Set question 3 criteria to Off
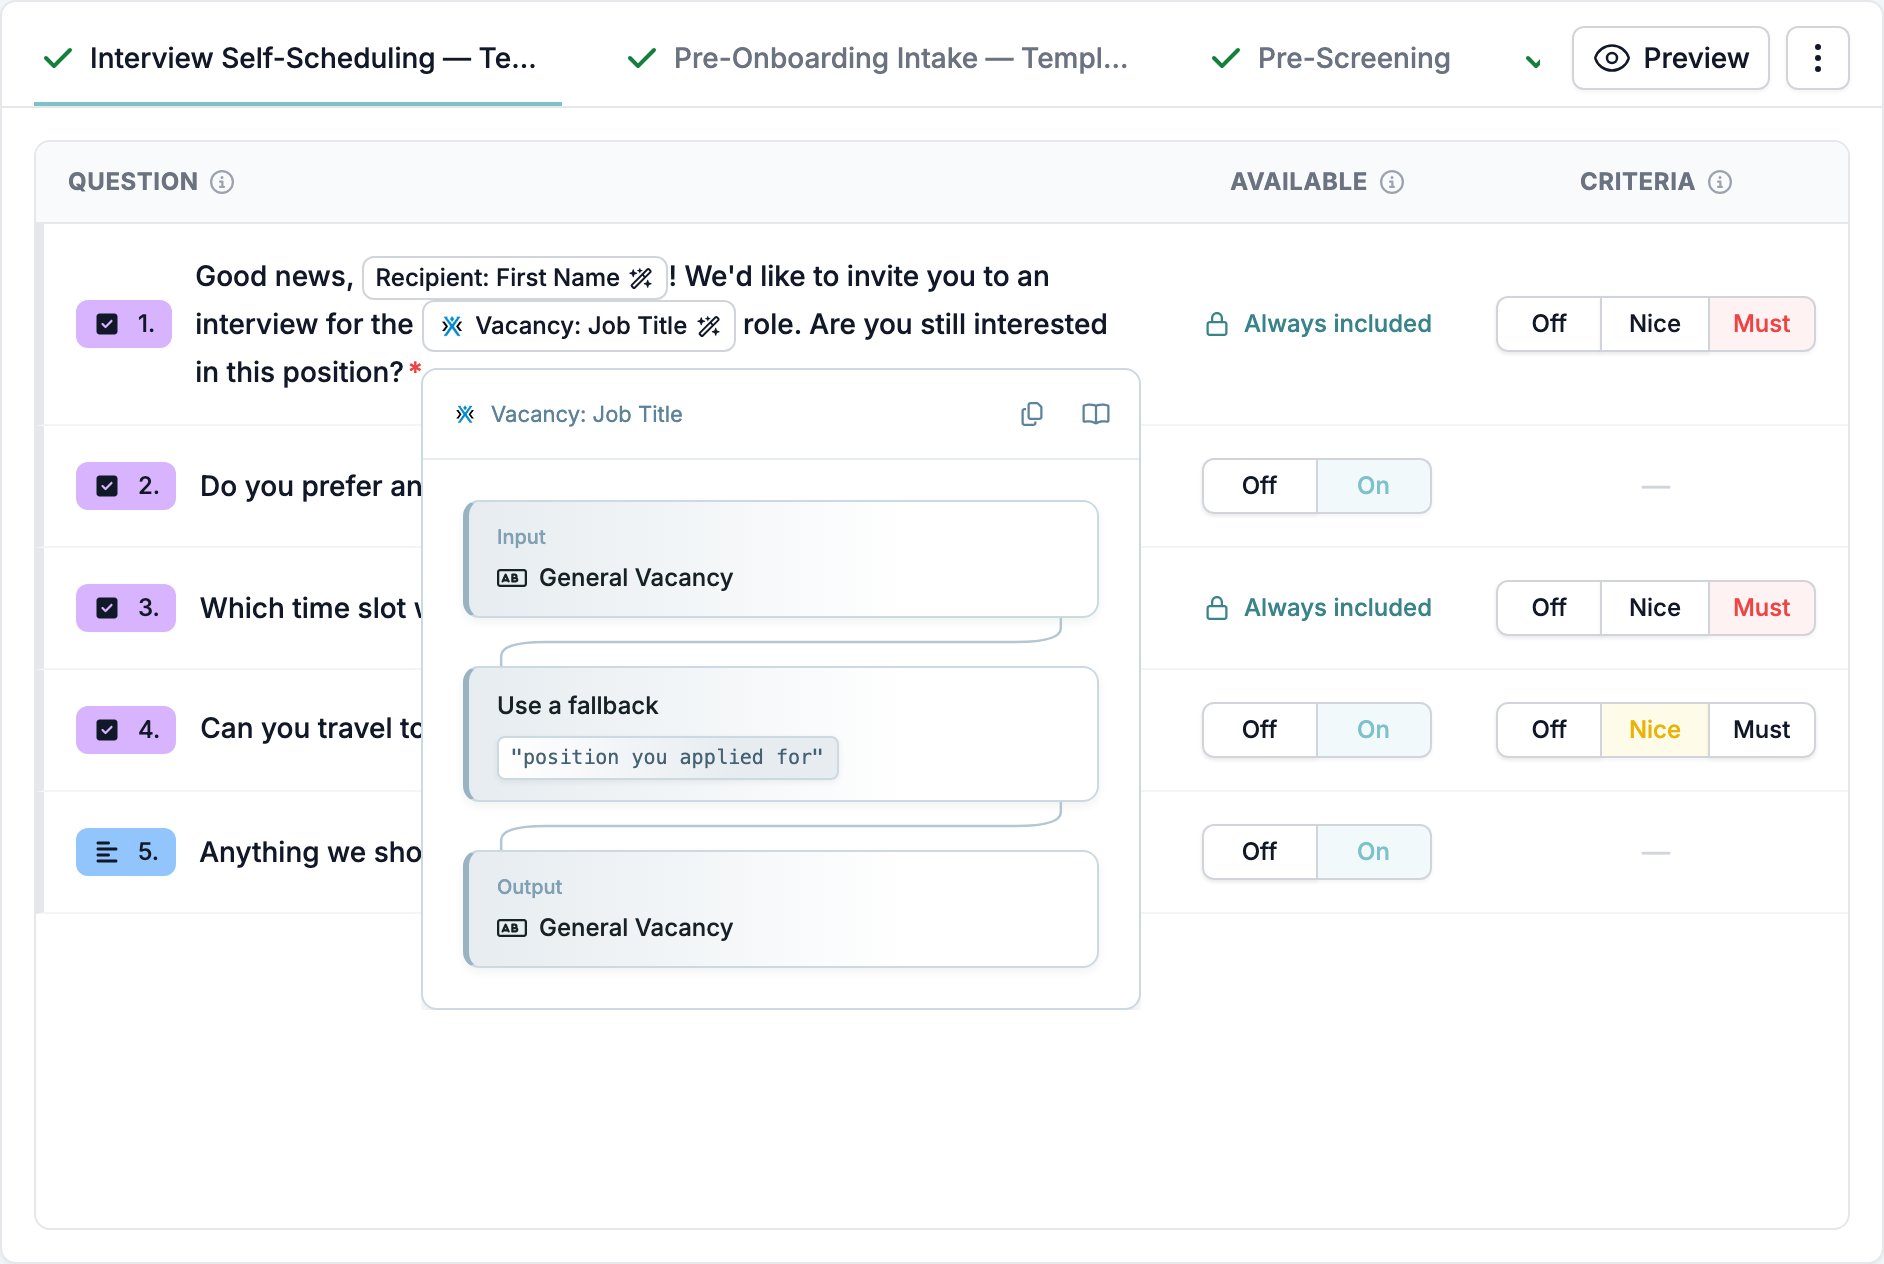 1549,608
